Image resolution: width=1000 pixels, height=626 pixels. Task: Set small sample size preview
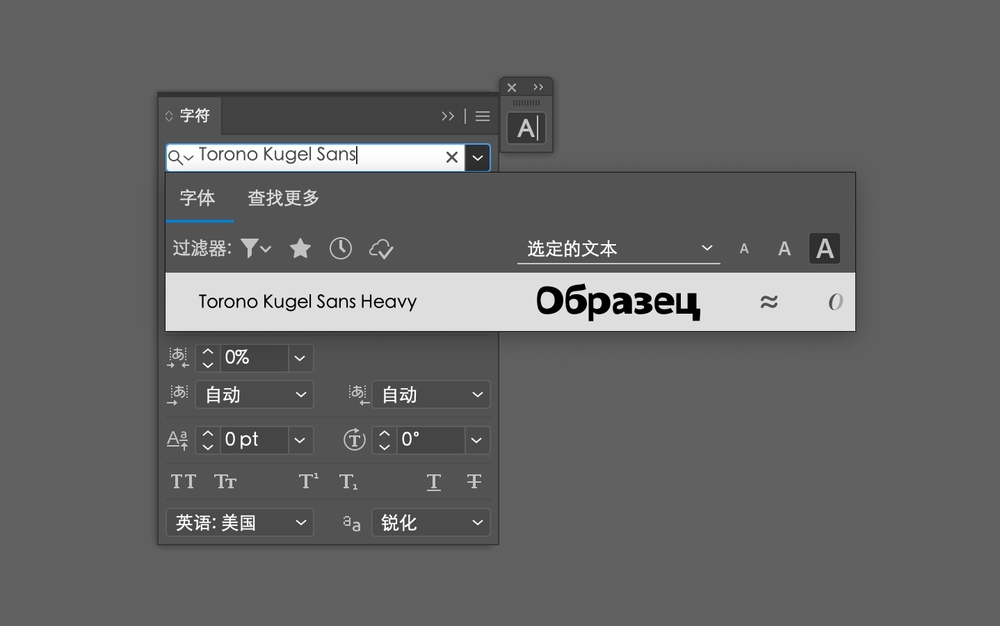(x=744, y=249)
